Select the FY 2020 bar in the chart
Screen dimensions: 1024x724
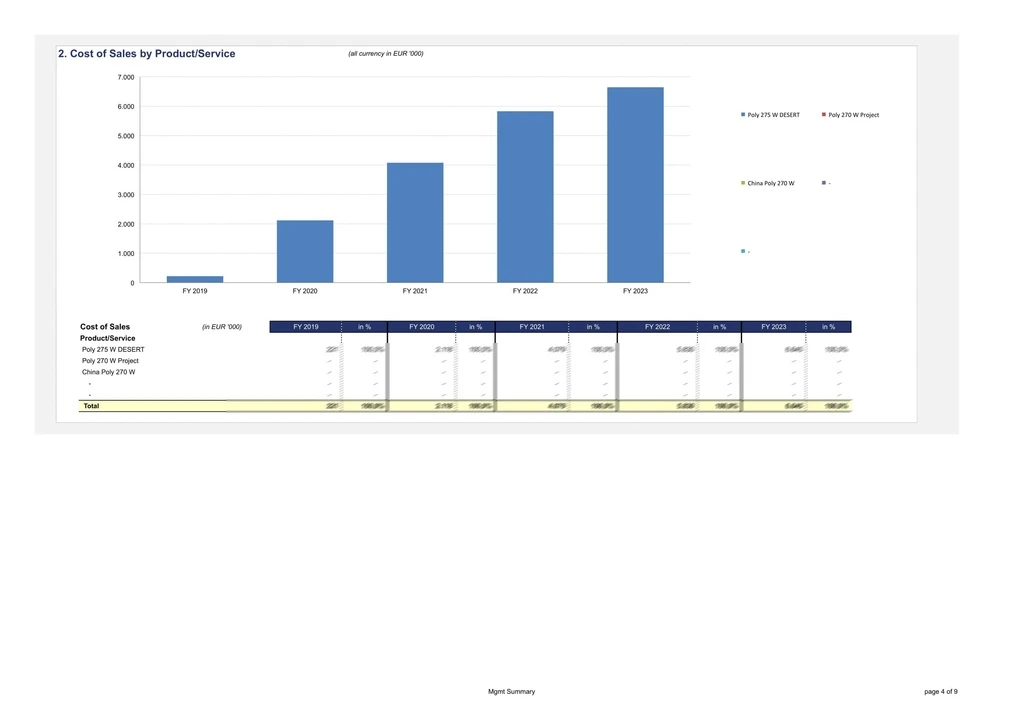[x=305, y=251]
